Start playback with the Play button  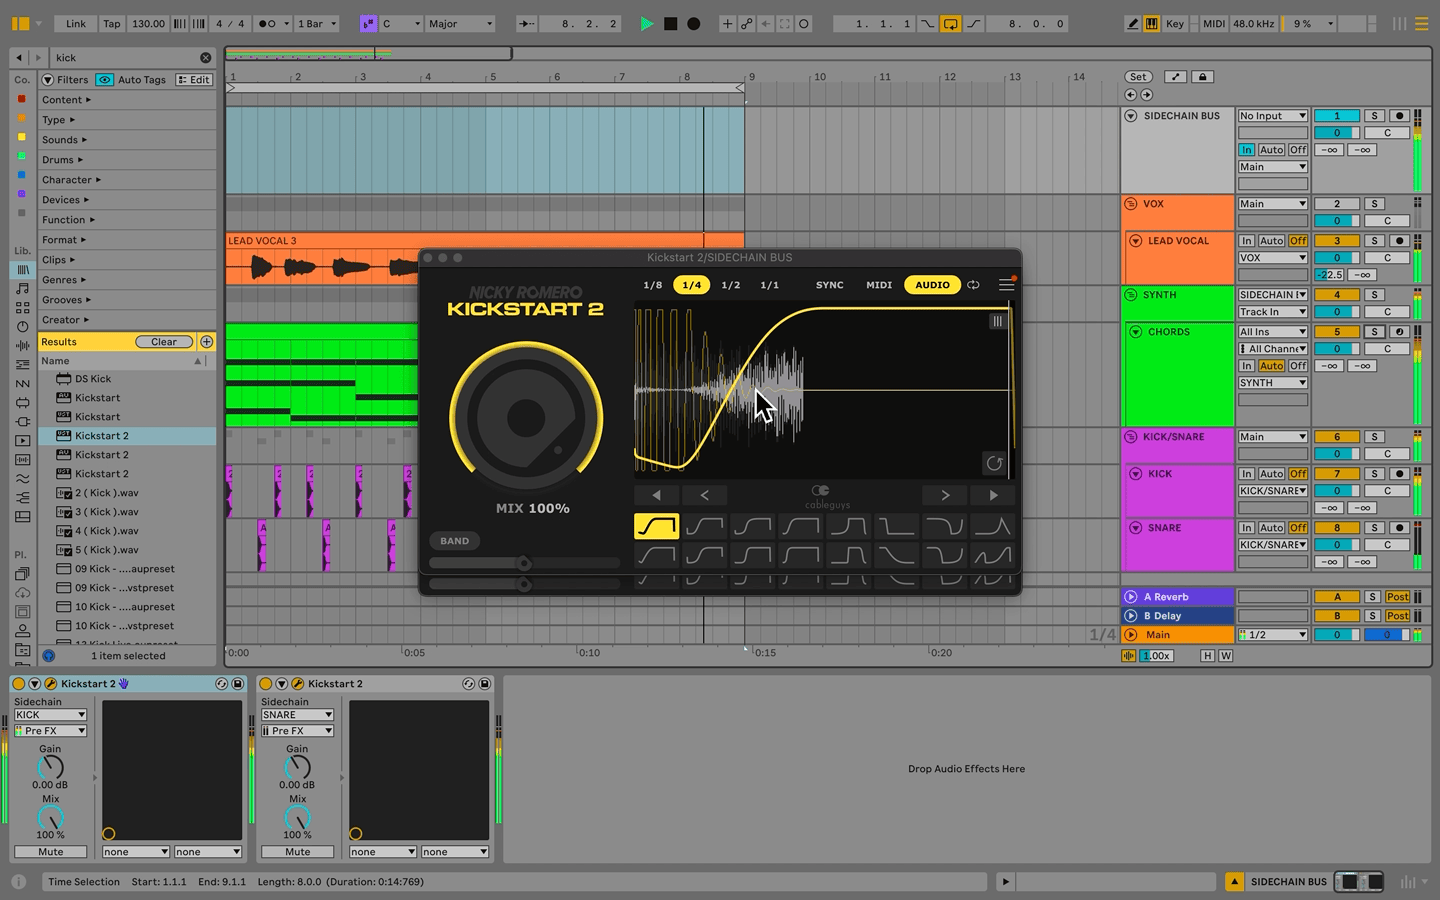tap(646, 23)
